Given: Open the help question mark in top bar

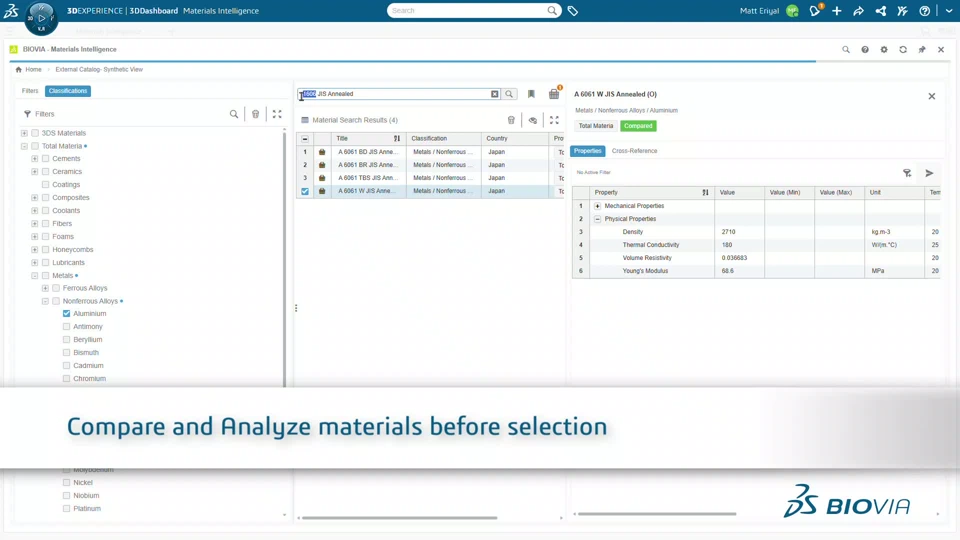Looking at the screenshot, I should coord(924,10).
